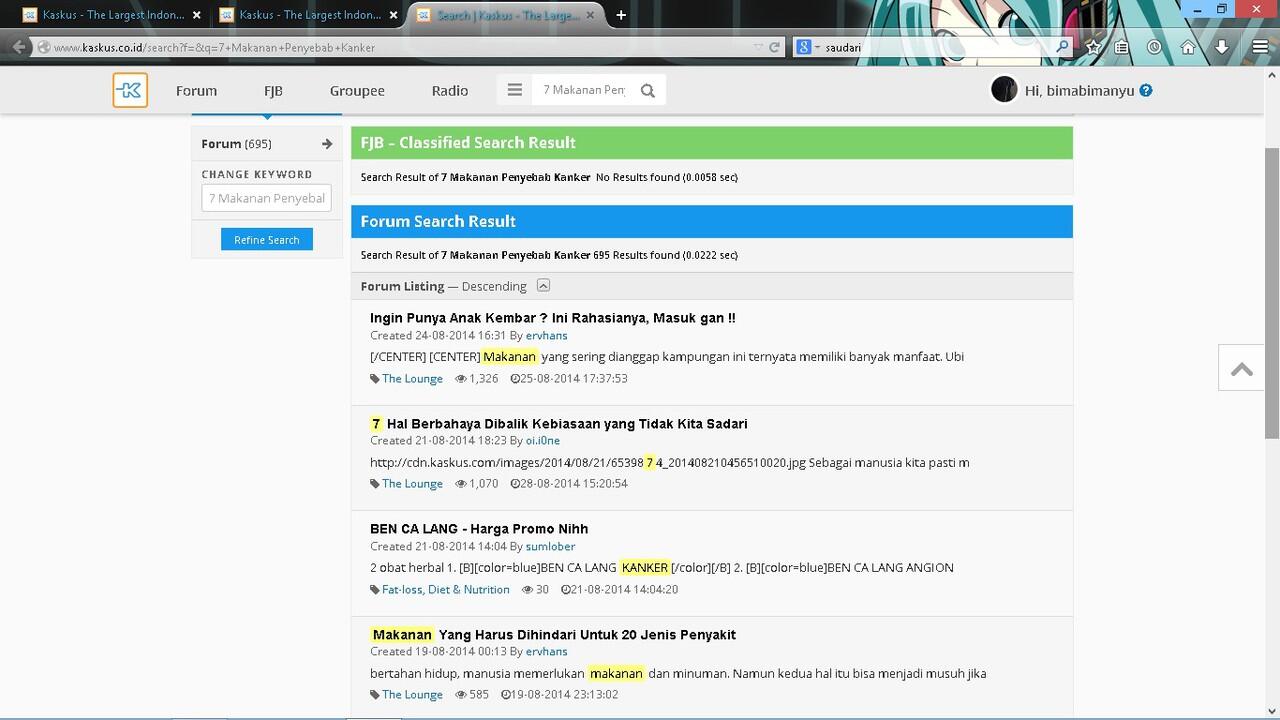Open thread Ingin Punya Anak Kembar
Viewport: 1280px width, 720px height.
click(x=553, y=318)
